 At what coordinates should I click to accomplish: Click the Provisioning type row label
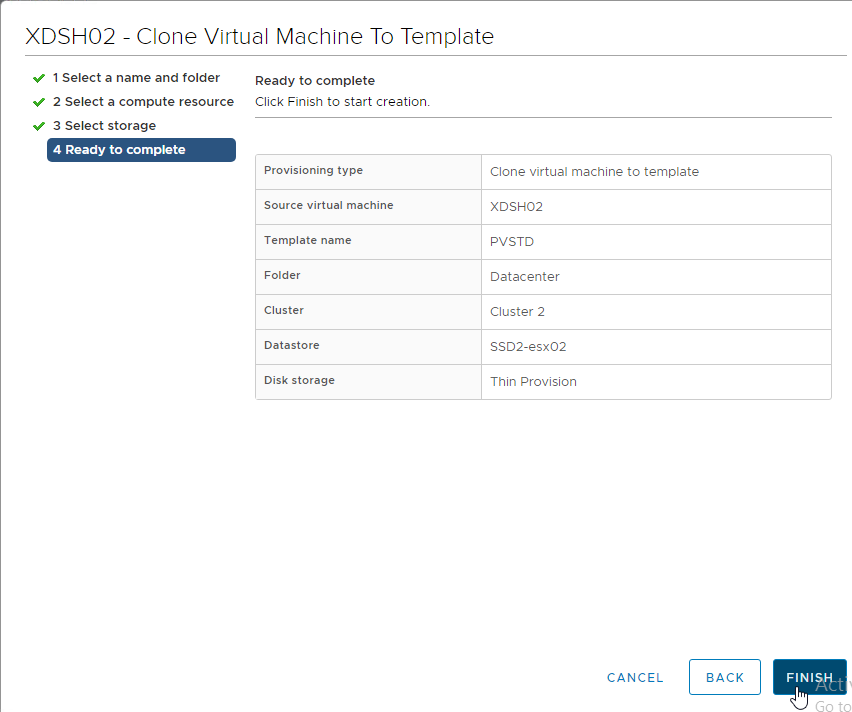pyautogui.click(x=314, y=170)
